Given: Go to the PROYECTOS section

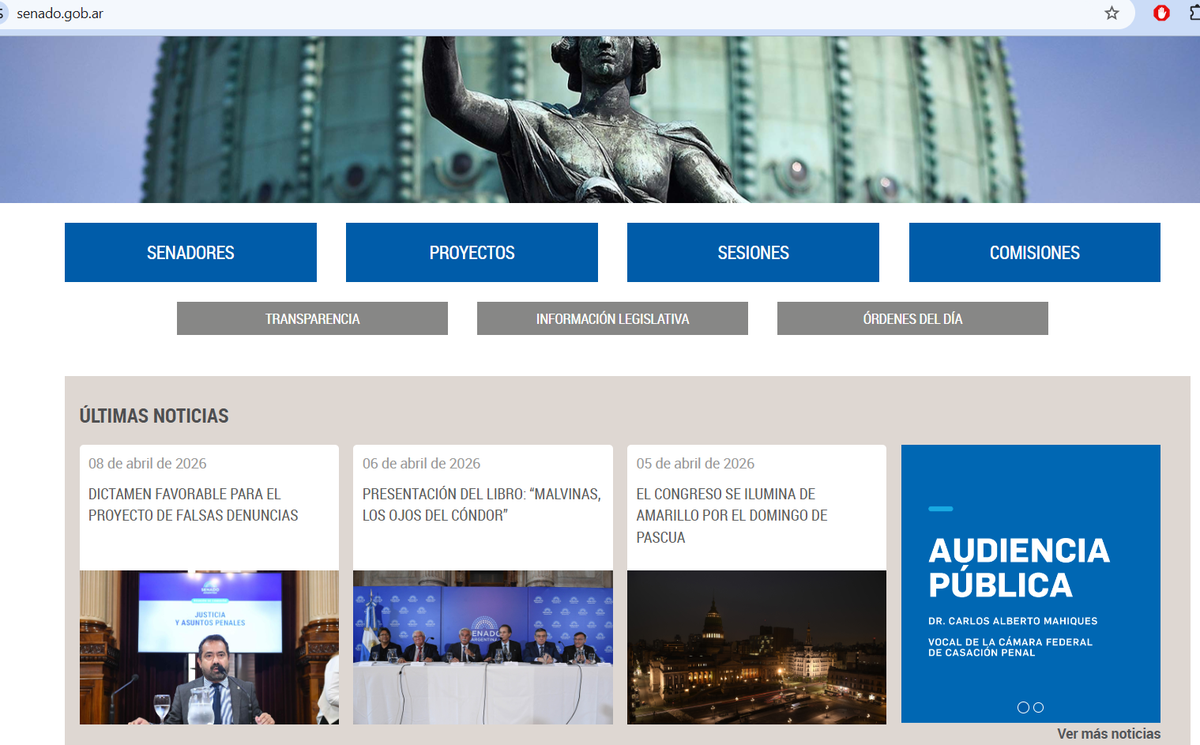Looking at the screenshot, I should coord(471,252).
